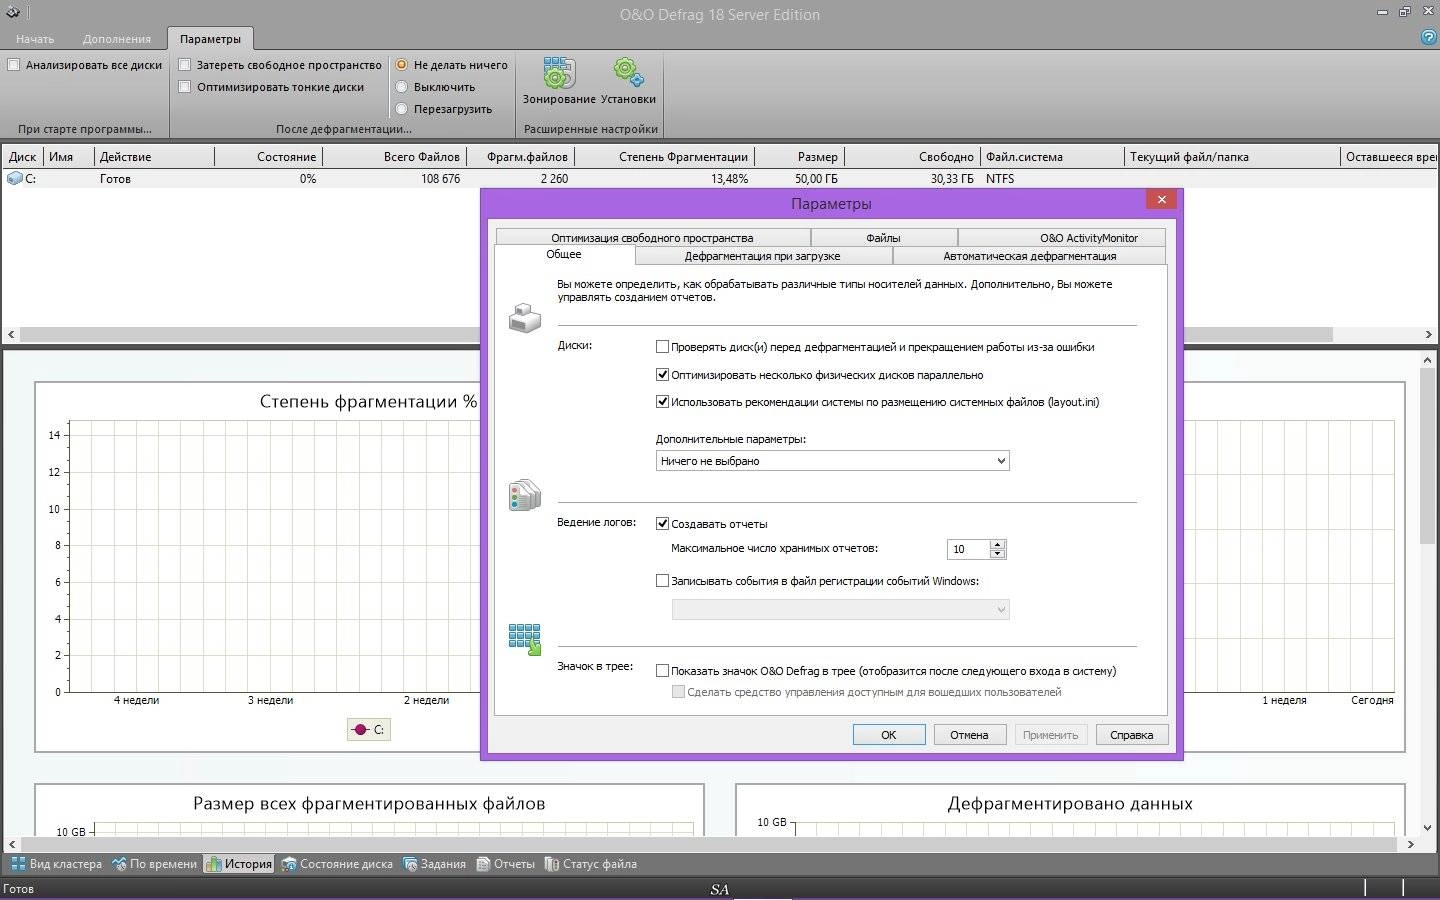The image size is (1440, 900).
Task: Enable Проверять диск(и) перед дефрагментацией checkbox
Action: coord(662,347)
